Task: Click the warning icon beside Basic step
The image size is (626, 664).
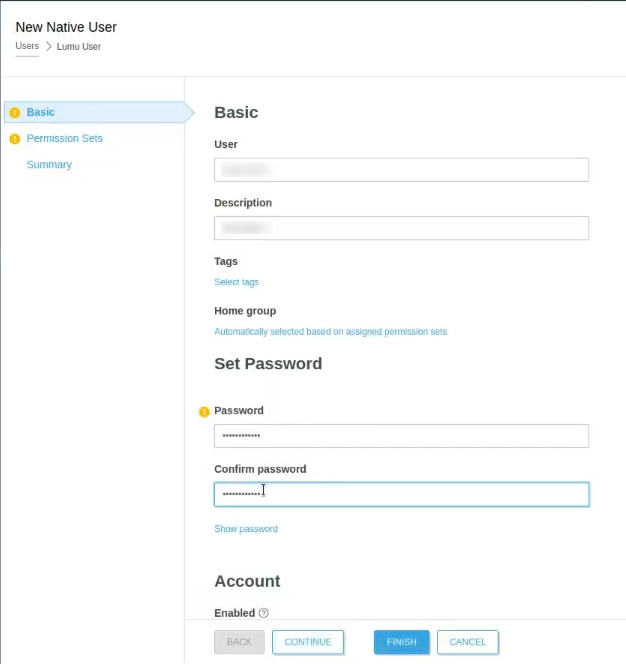Action: (14, 113)
